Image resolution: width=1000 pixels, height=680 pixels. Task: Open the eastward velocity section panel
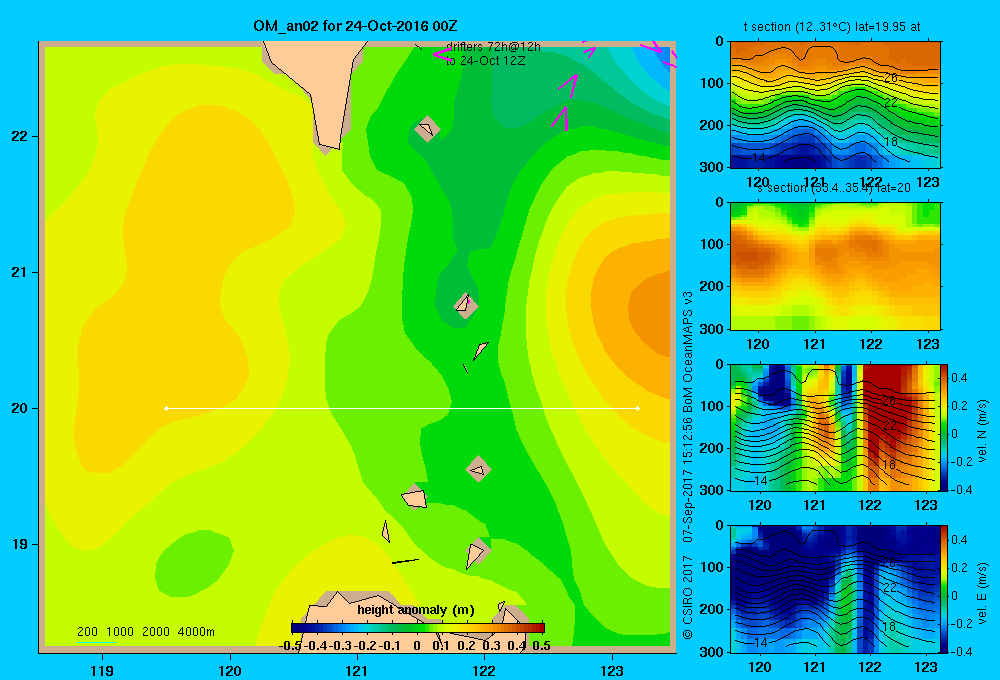coord(835,589)
